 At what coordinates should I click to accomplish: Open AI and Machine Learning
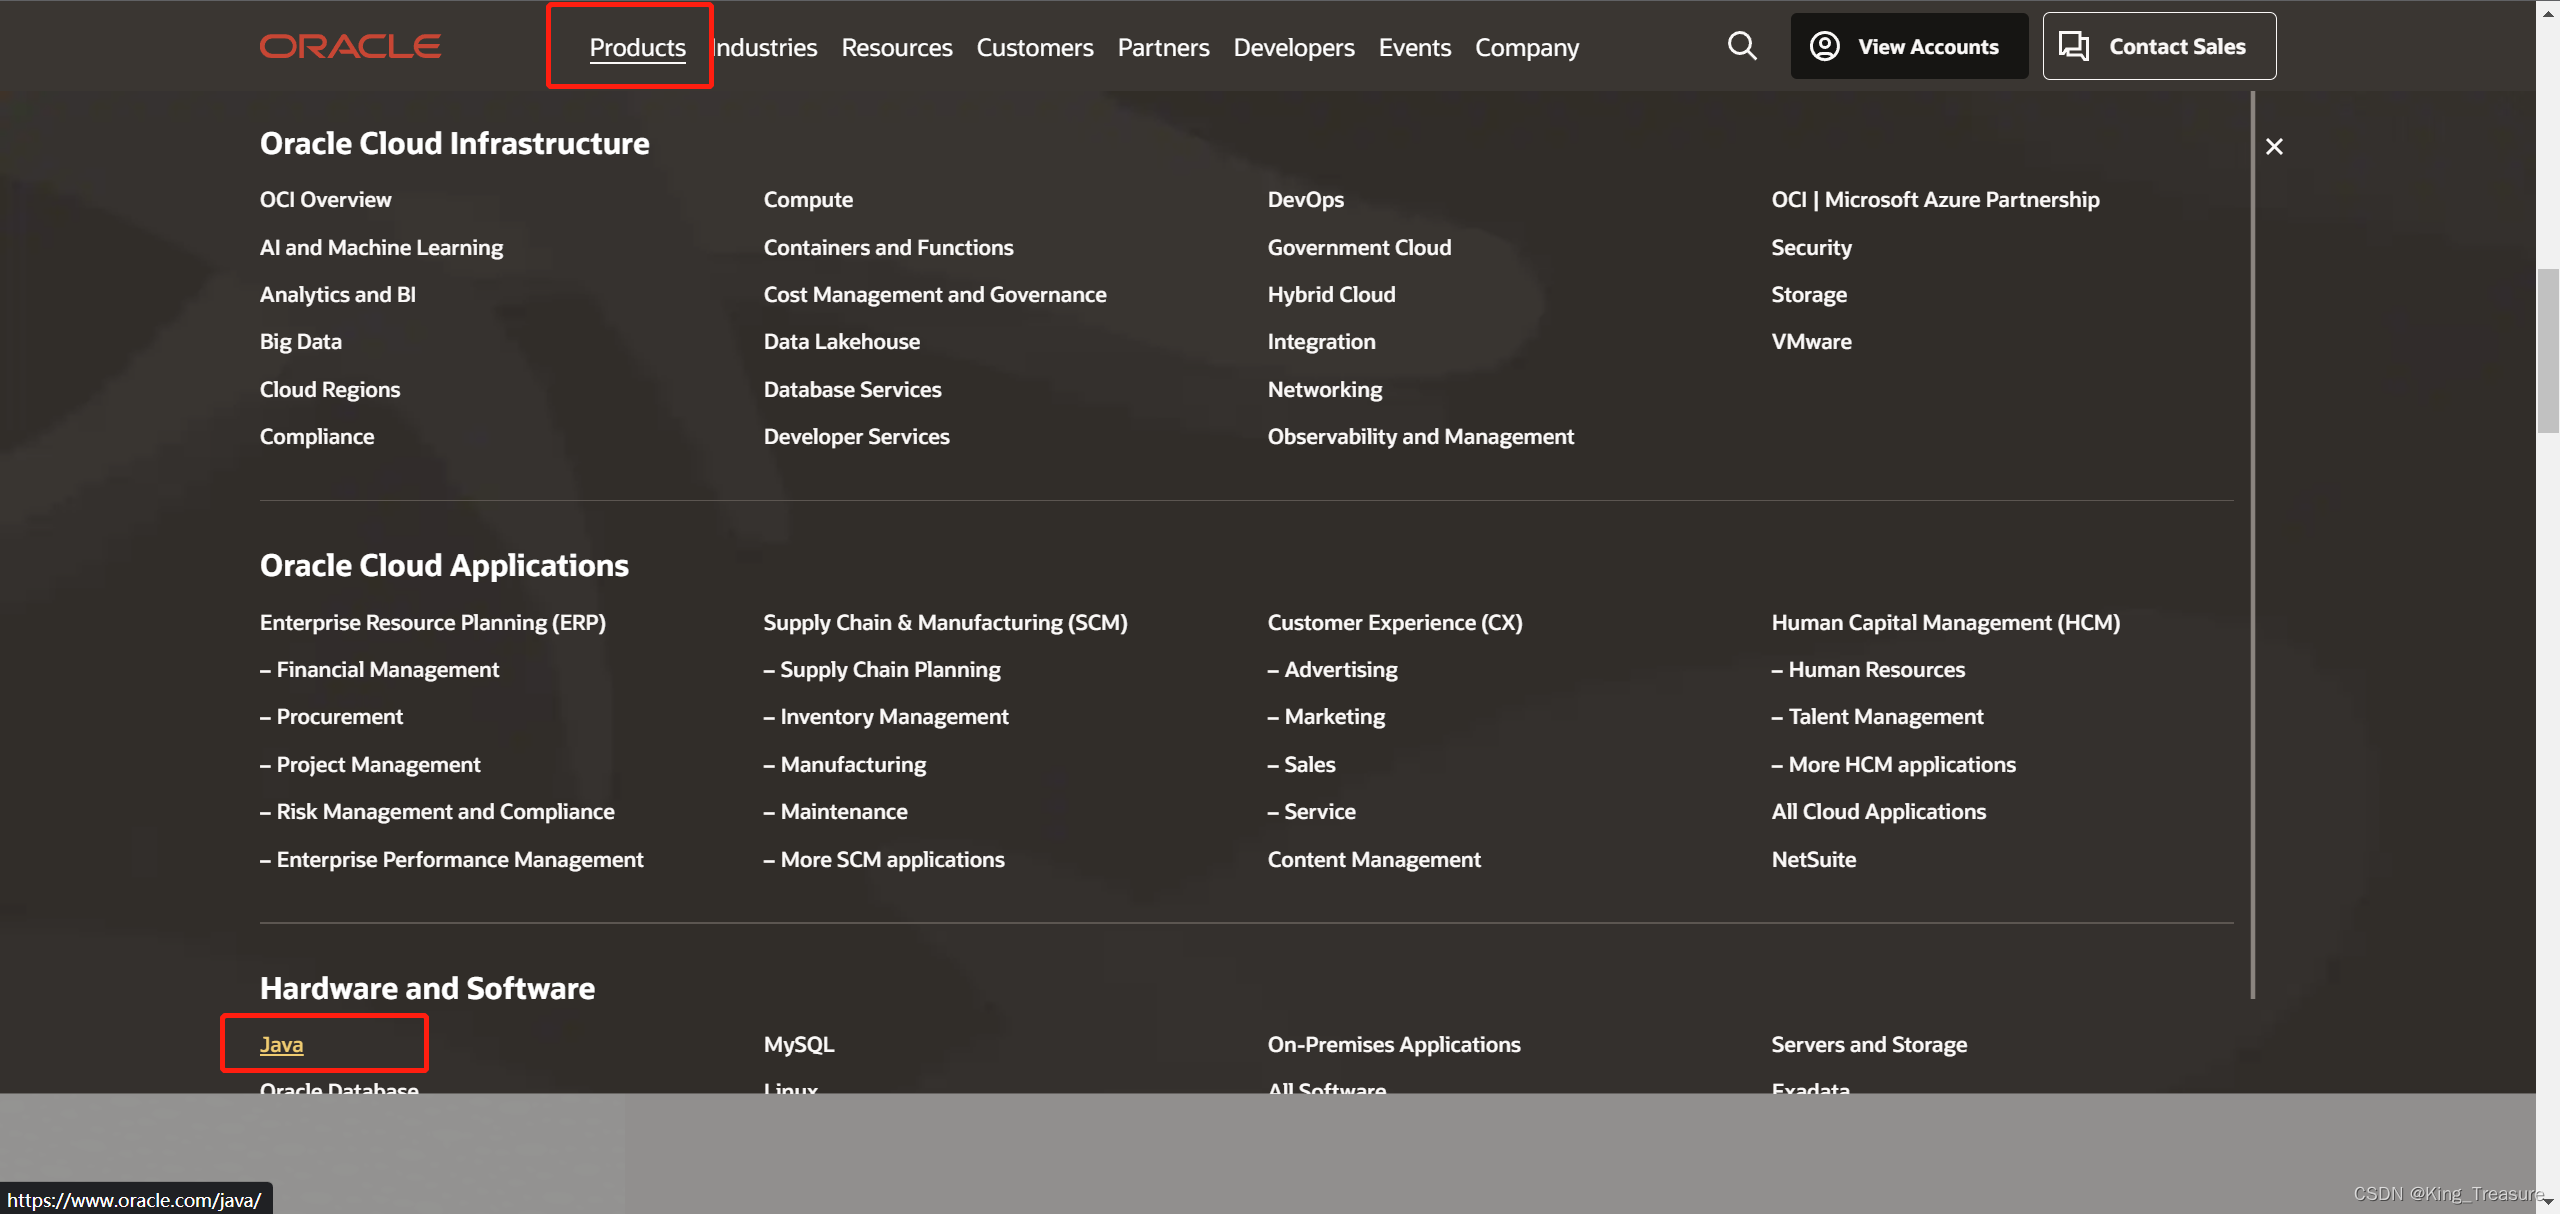[381, 247]
